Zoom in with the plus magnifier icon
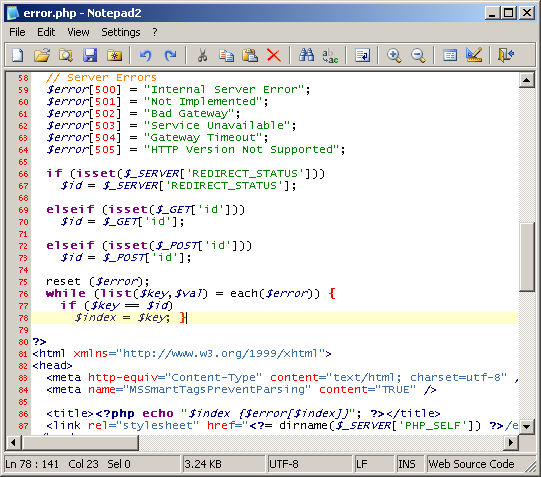 pos(394,55)
